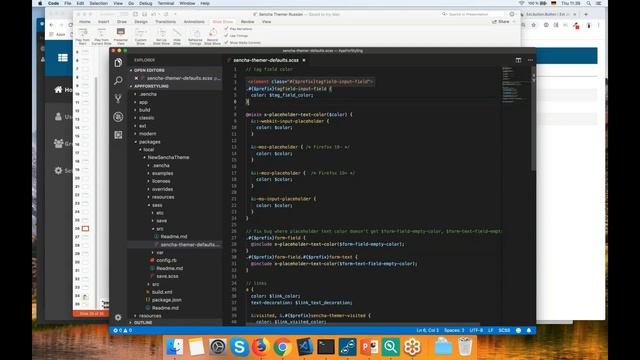640x360 pixels.
Task: Click Home icon in background app sidebar
Action: pyautogui.click(x=58, y=89)
